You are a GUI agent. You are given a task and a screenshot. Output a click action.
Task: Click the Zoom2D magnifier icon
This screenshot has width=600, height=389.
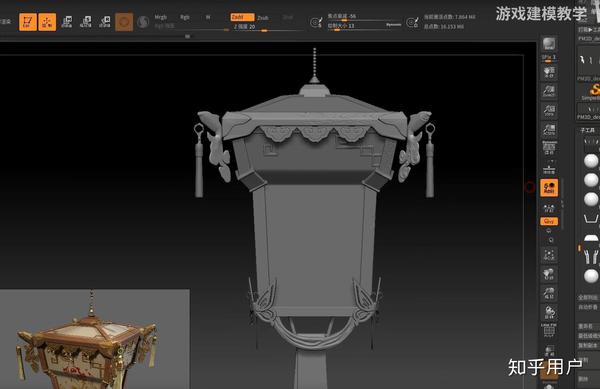pyautogui.click(x=549, y=91)
